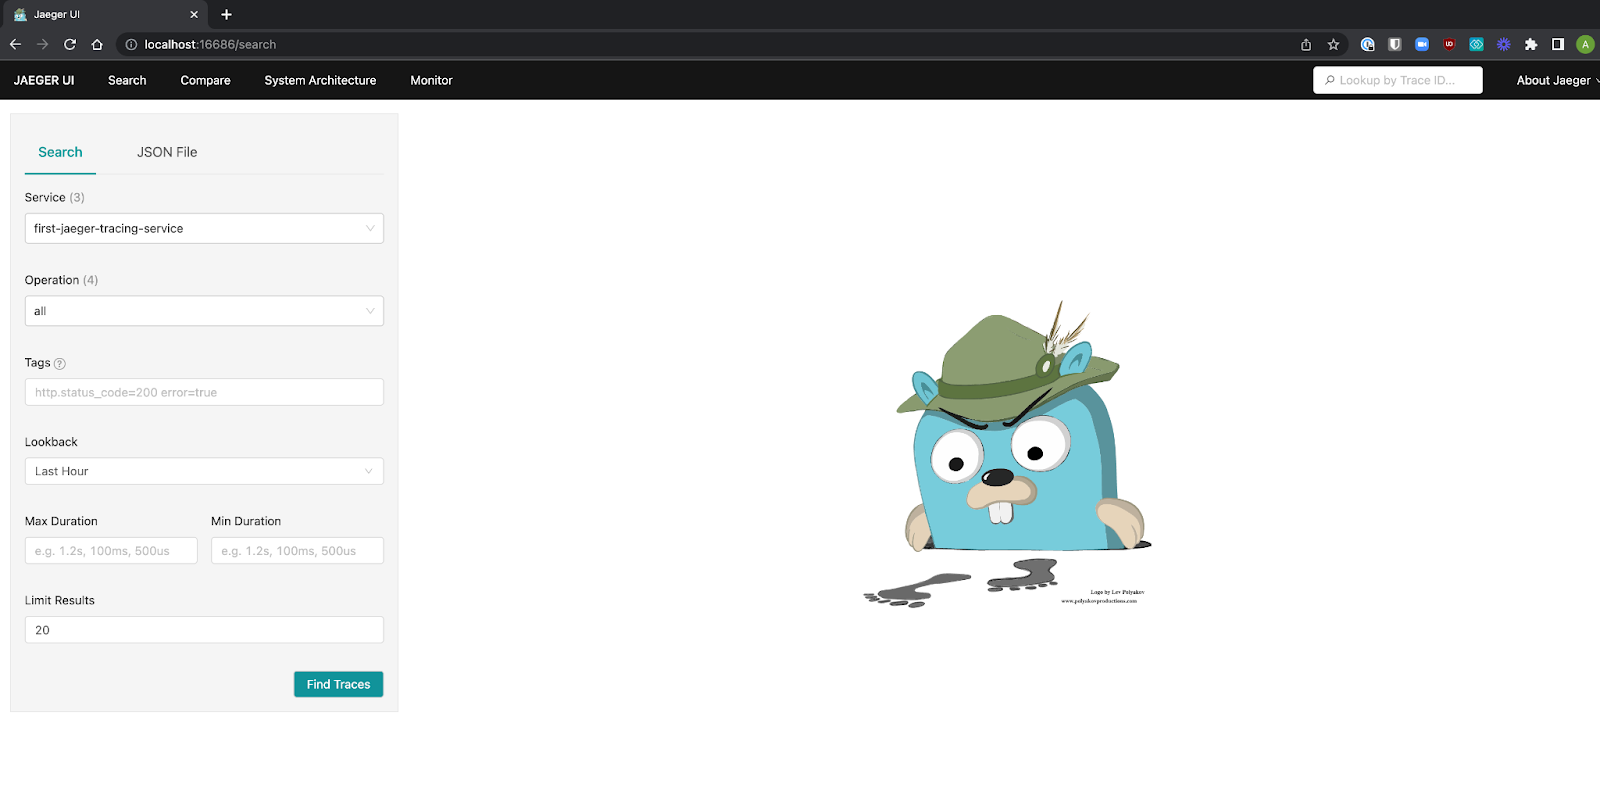This screenshot has height=795, width=1600.
Task: Open the shield extension icon
Action: click(x=1395, y=44)
